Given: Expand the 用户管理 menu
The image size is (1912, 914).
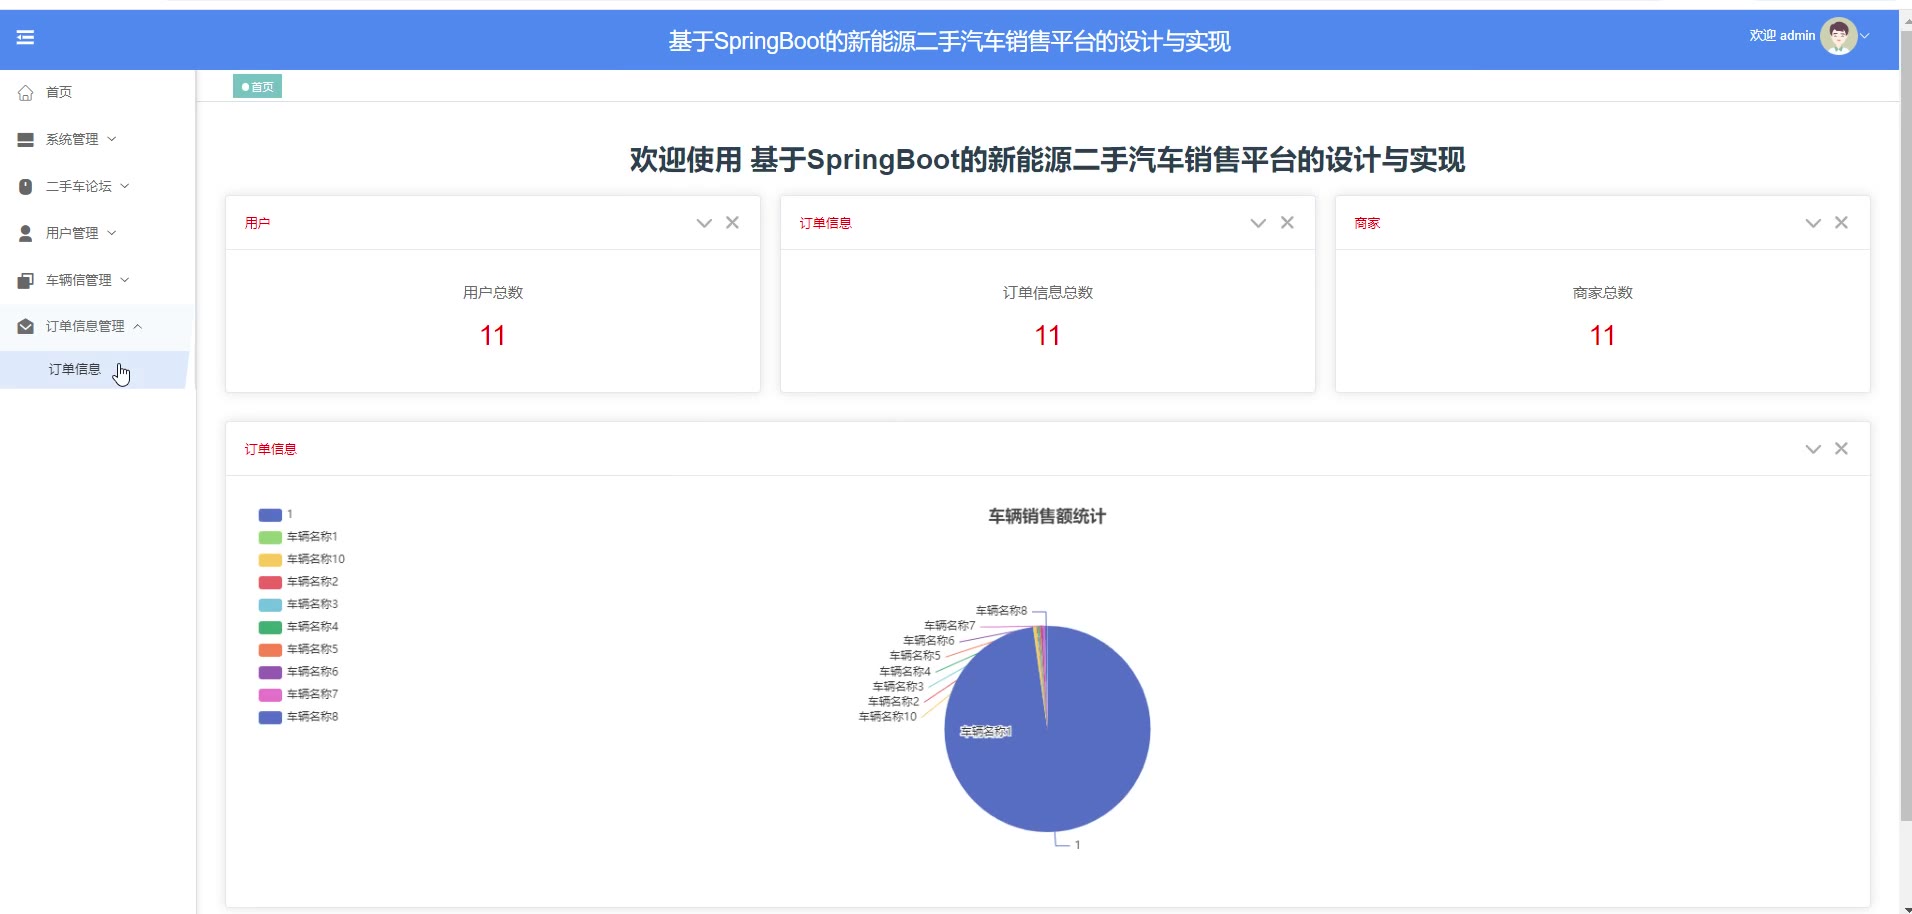Looking at the screenshot, I should point(97,233).
